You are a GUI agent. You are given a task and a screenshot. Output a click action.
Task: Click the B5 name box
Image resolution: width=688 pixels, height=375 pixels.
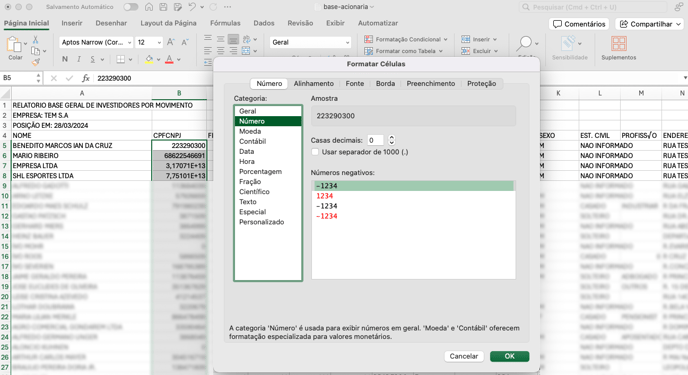(18, 78)
